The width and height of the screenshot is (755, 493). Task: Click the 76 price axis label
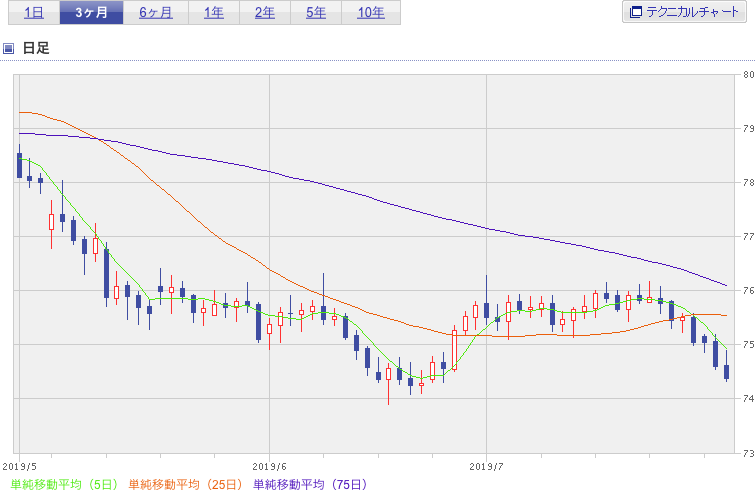click(x=749, y=290)
